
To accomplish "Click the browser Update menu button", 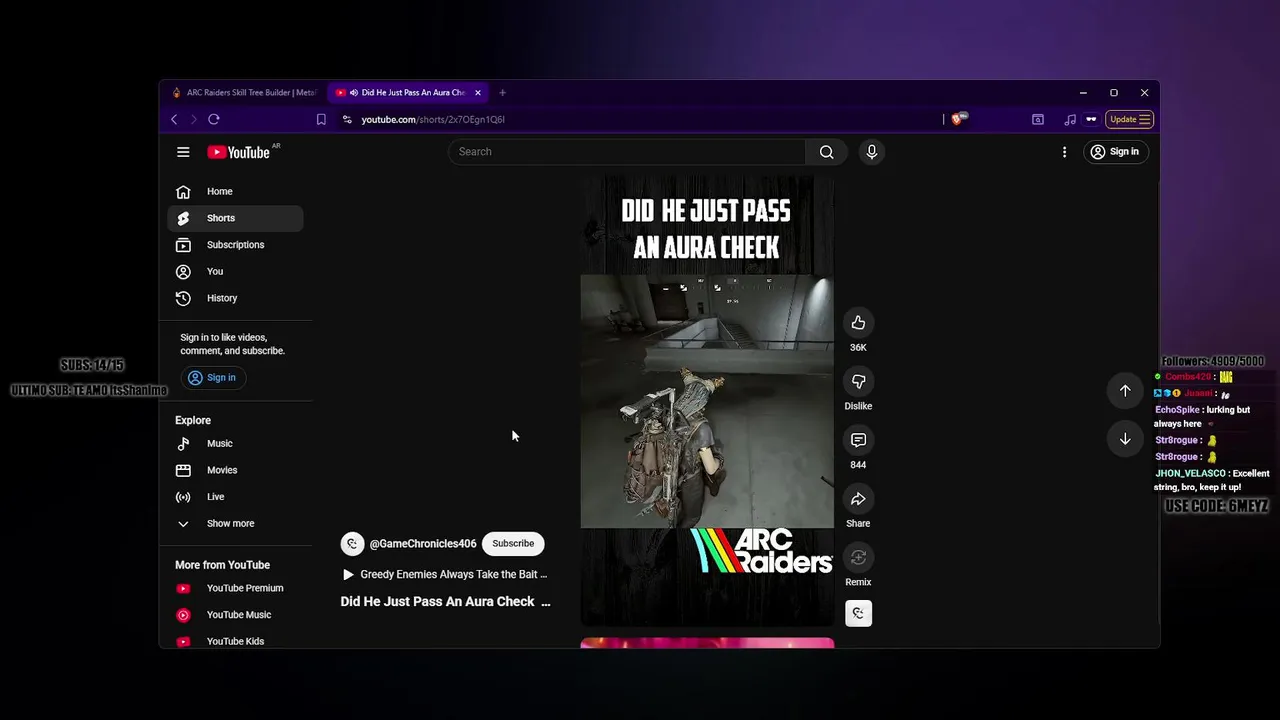I will click(1130, 119).
